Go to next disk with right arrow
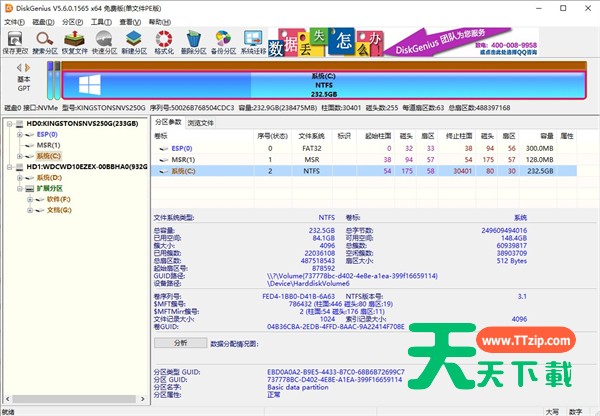600x416 pixels. 27,68
